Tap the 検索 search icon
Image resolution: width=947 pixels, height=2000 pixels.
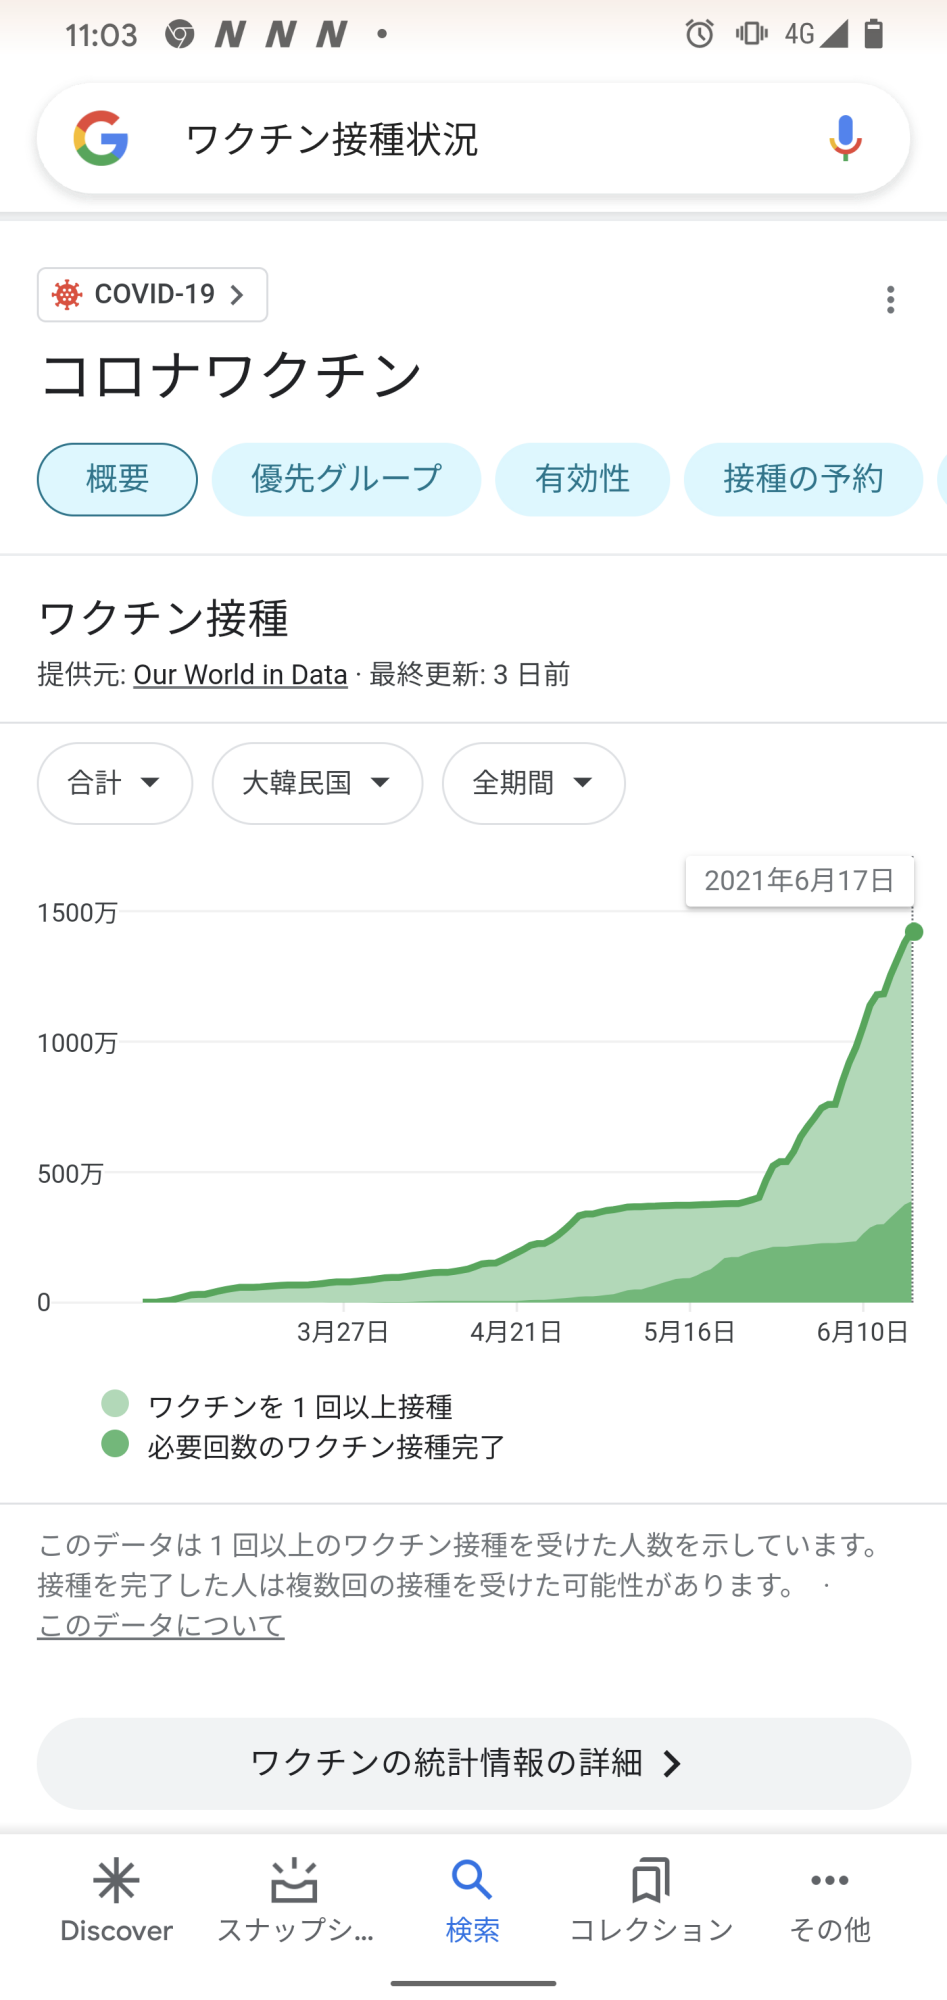coord(472,1899)
